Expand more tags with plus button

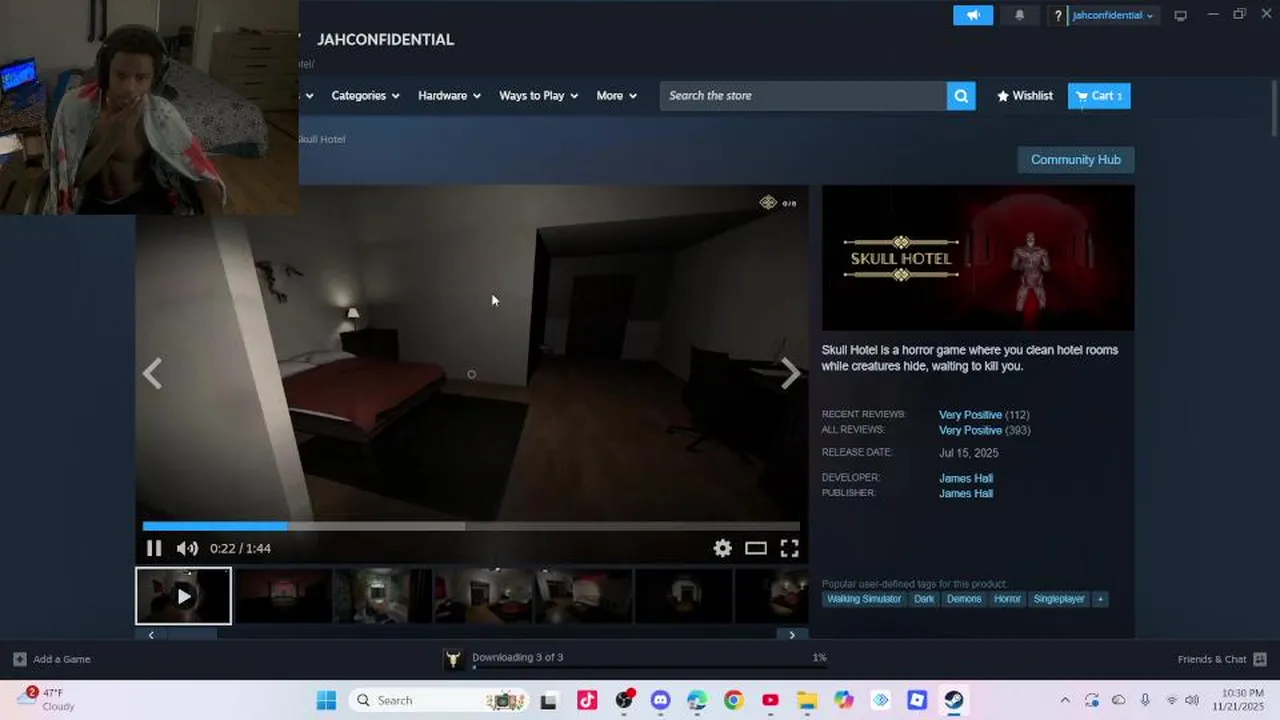click(1100, 599)
